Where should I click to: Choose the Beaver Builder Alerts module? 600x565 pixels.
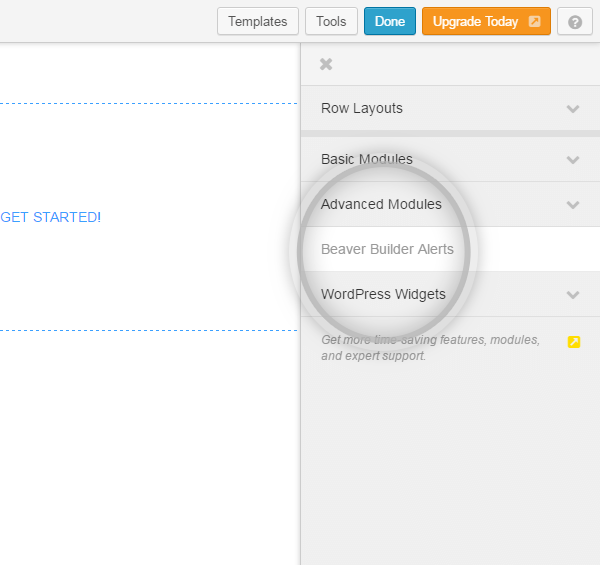[x=387, y=249]
